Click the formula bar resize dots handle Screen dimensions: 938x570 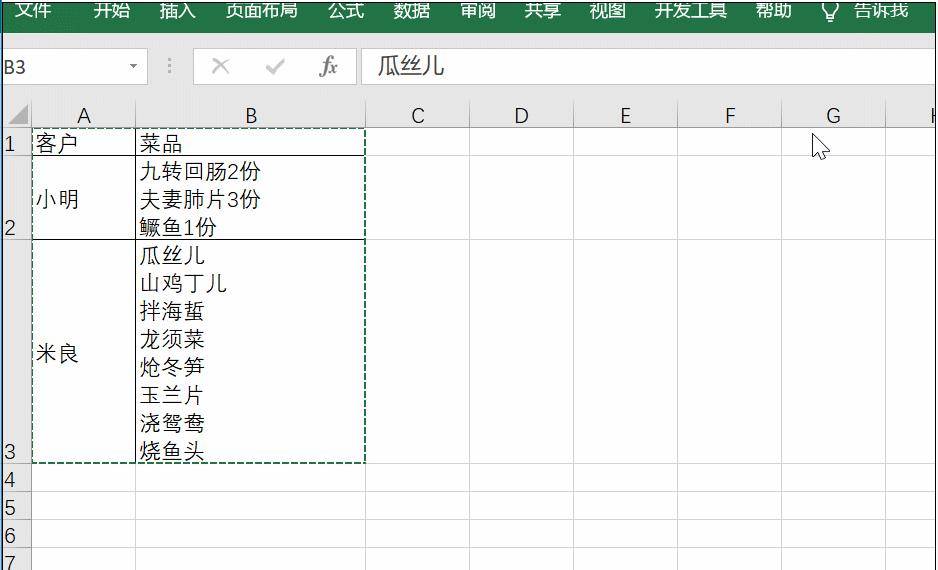click(x=170, y=66)
